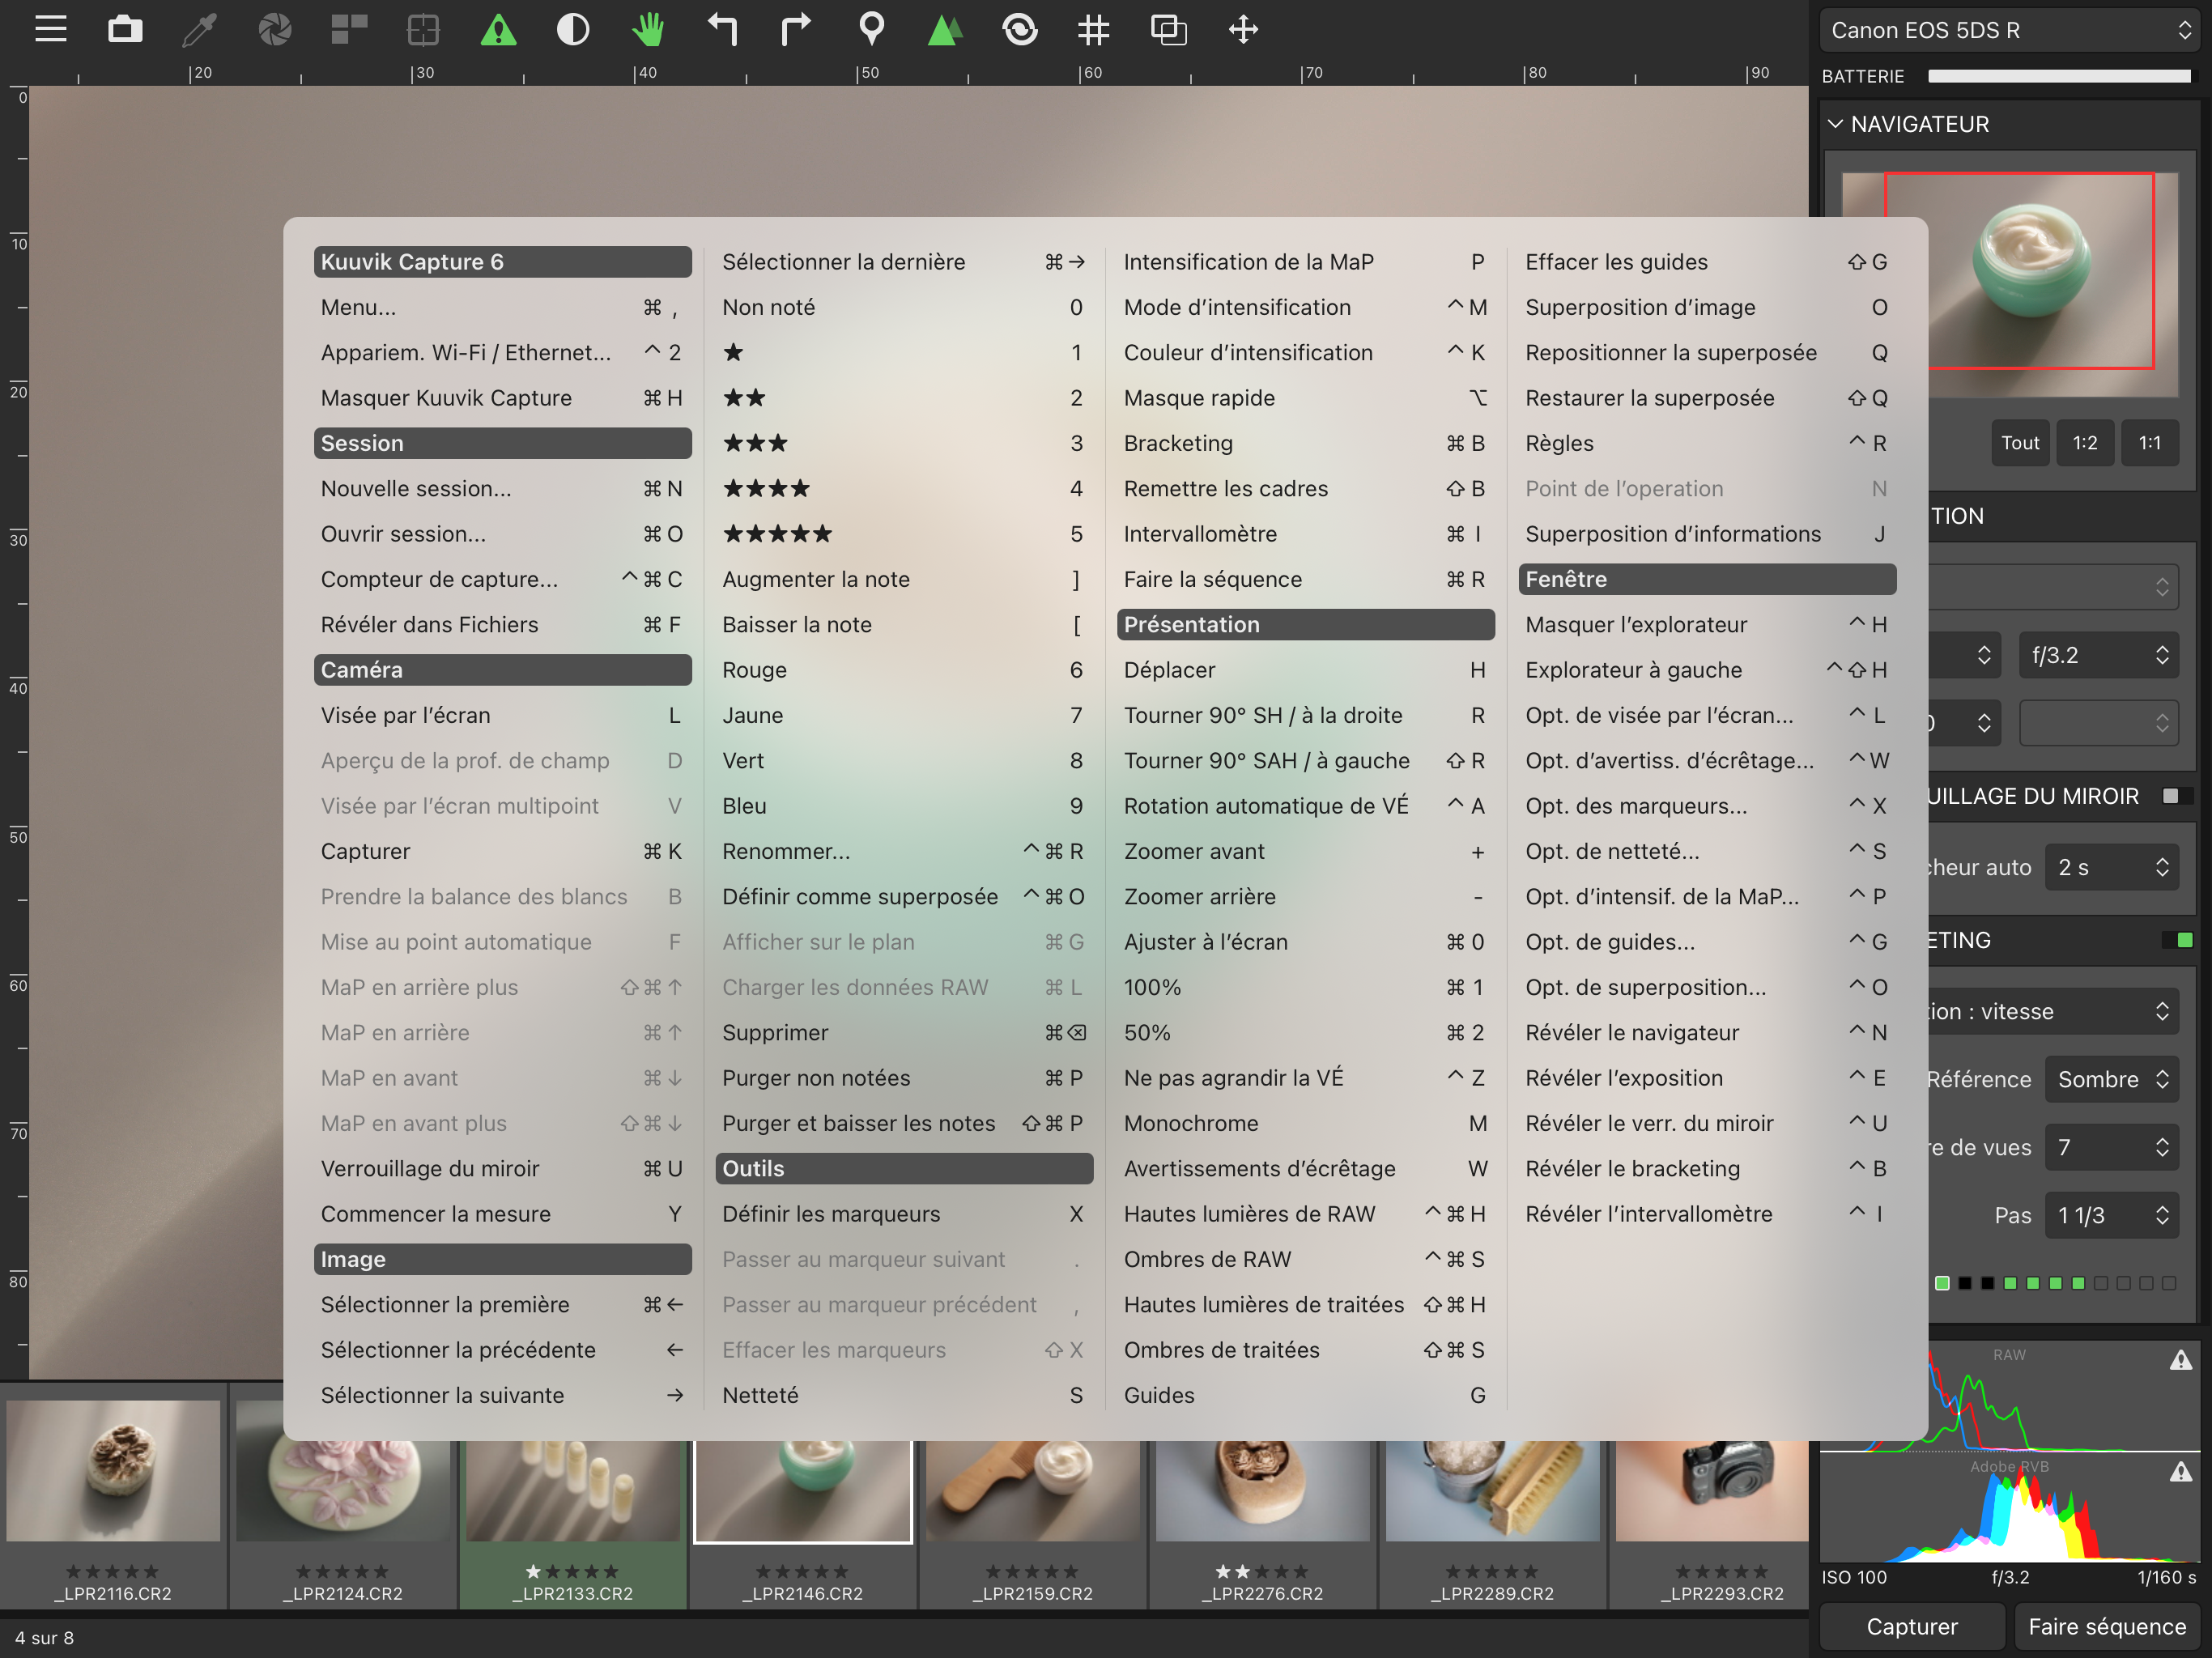Click the Faire séquence button at bottom right
Viewport: 2212px width, 1658px height.
click(x=2106, y=1626)
